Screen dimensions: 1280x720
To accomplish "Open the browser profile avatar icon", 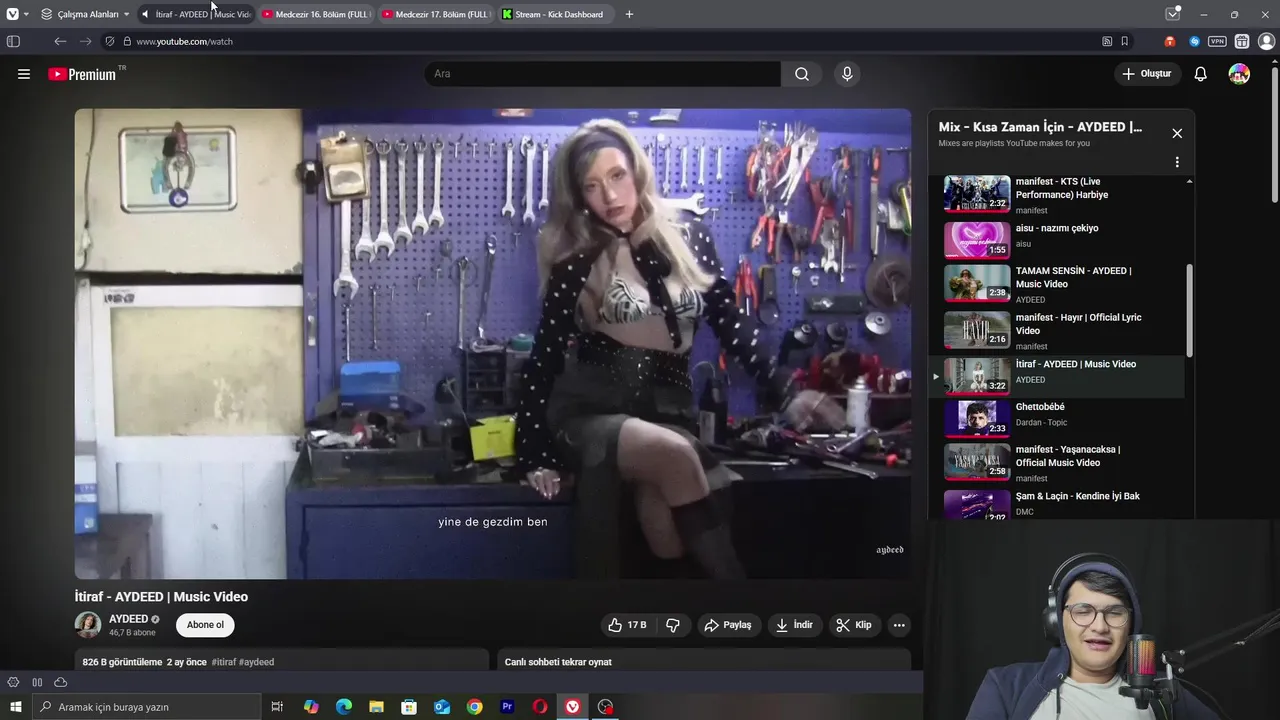I will click(1266, 41).
